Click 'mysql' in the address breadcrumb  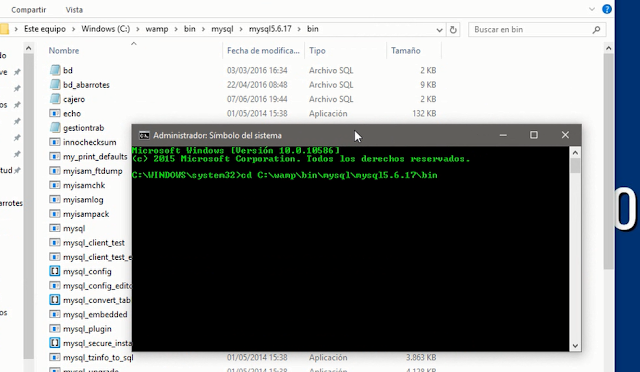tap(222, 29)
